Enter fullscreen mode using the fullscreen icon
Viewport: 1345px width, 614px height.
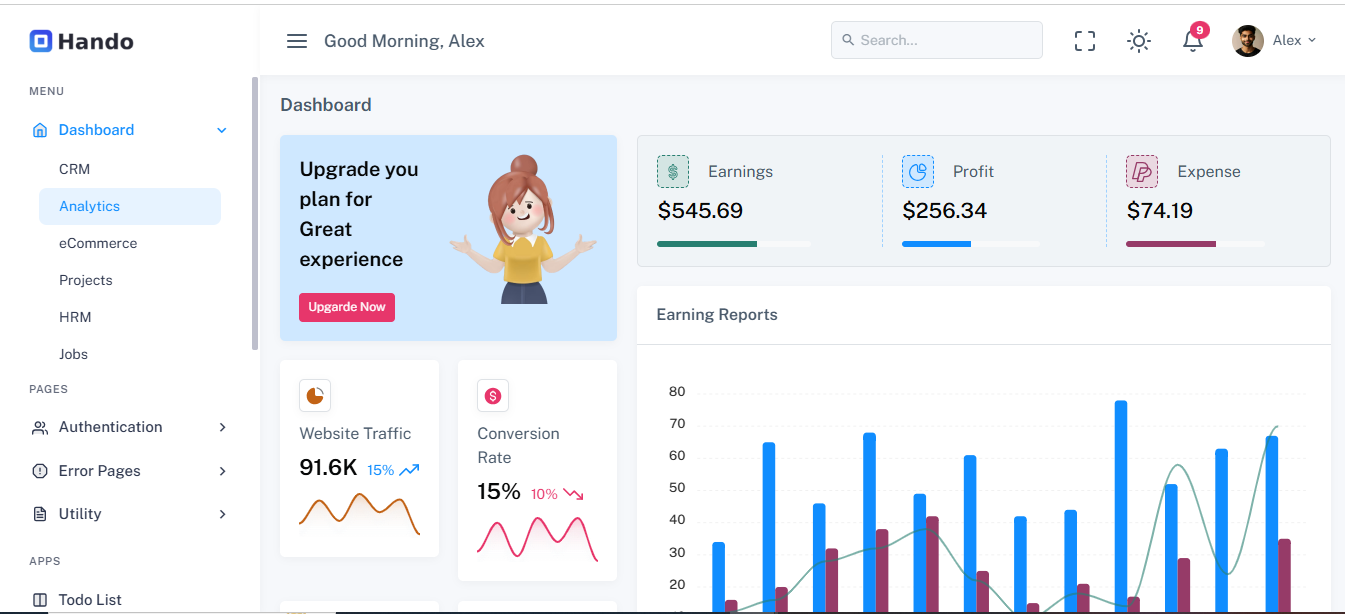point(1085,41)
